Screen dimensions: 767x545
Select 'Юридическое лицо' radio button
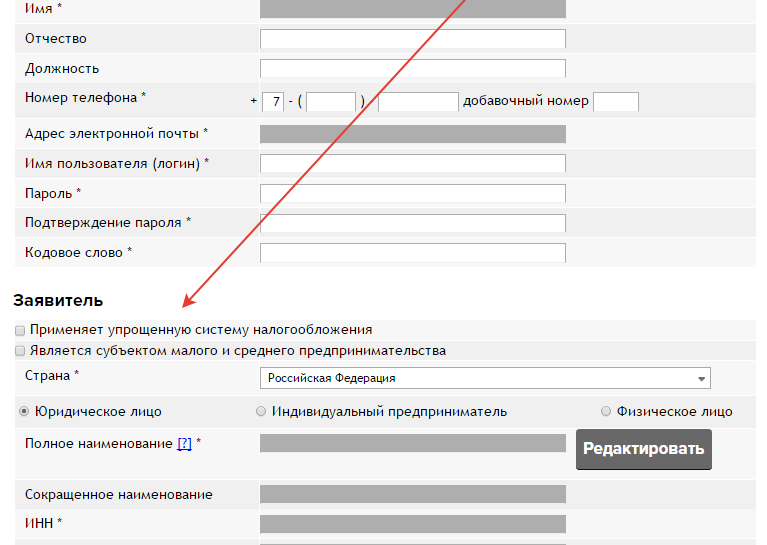point(24,411)
